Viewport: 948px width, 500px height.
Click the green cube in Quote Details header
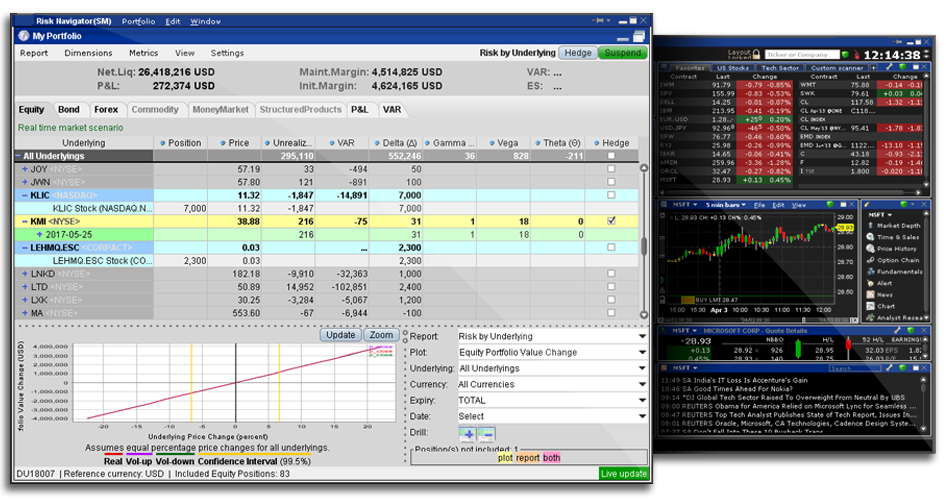[911, 331]
